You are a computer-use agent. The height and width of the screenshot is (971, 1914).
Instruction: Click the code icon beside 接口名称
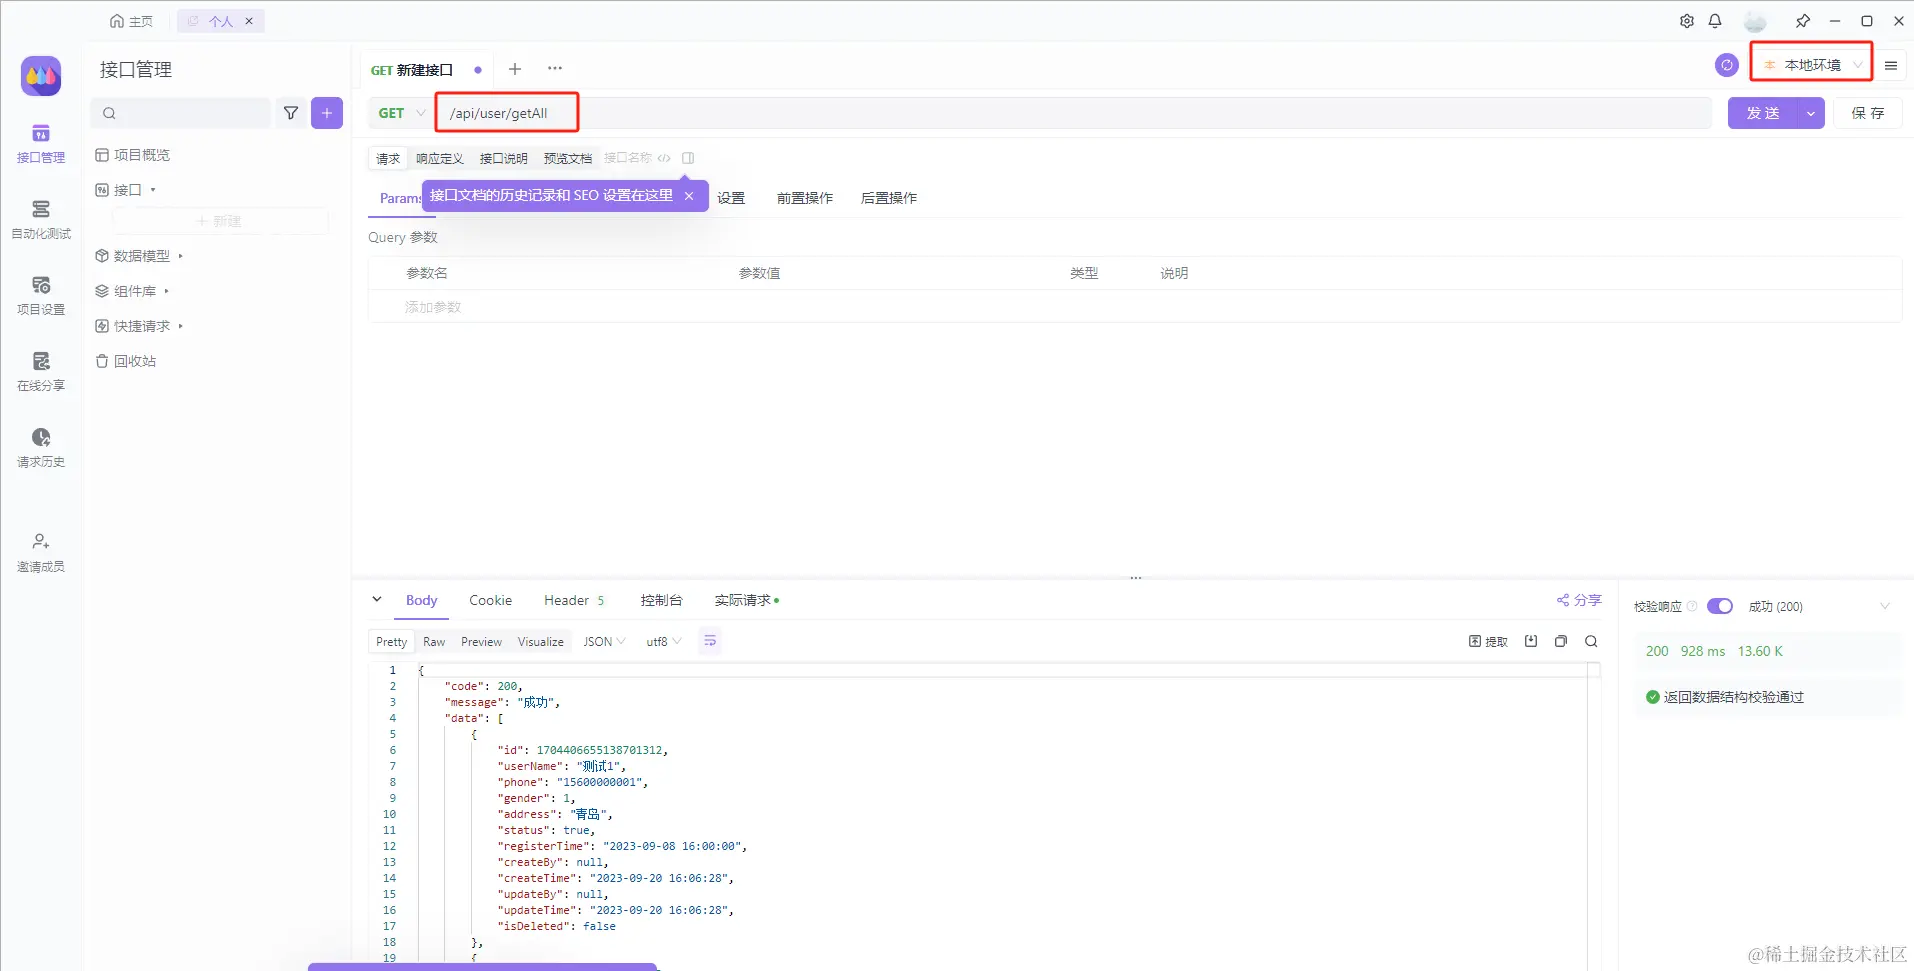664,158
